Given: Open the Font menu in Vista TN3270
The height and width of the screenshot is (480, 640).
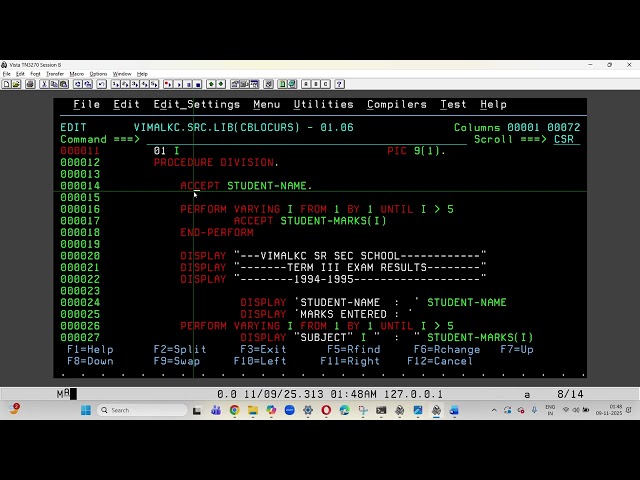Looking at the screenshot, I should 36,74.
